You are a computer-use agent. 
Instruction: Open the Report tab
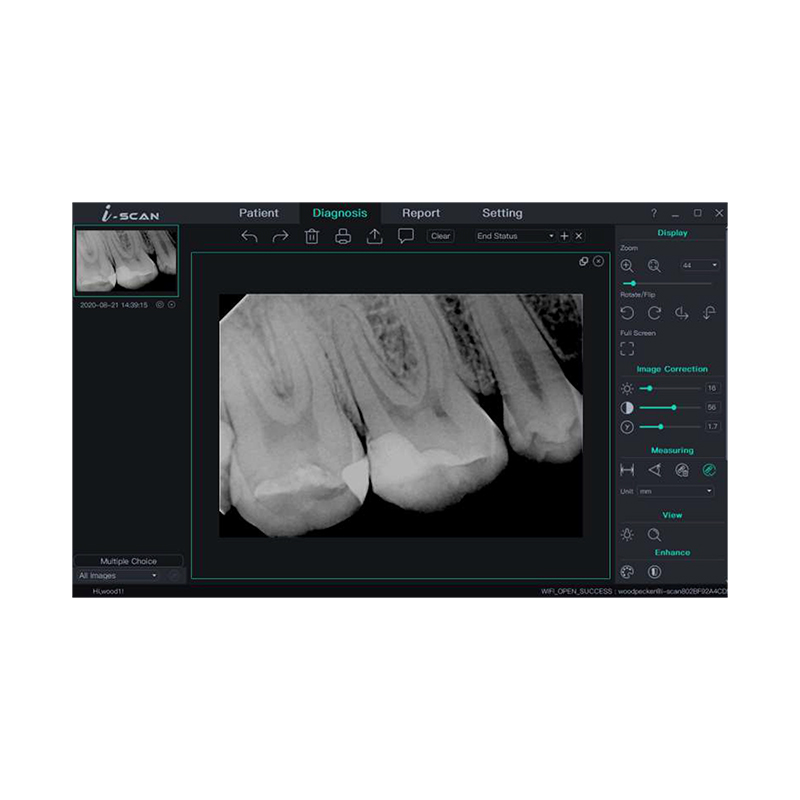(421, 213)
